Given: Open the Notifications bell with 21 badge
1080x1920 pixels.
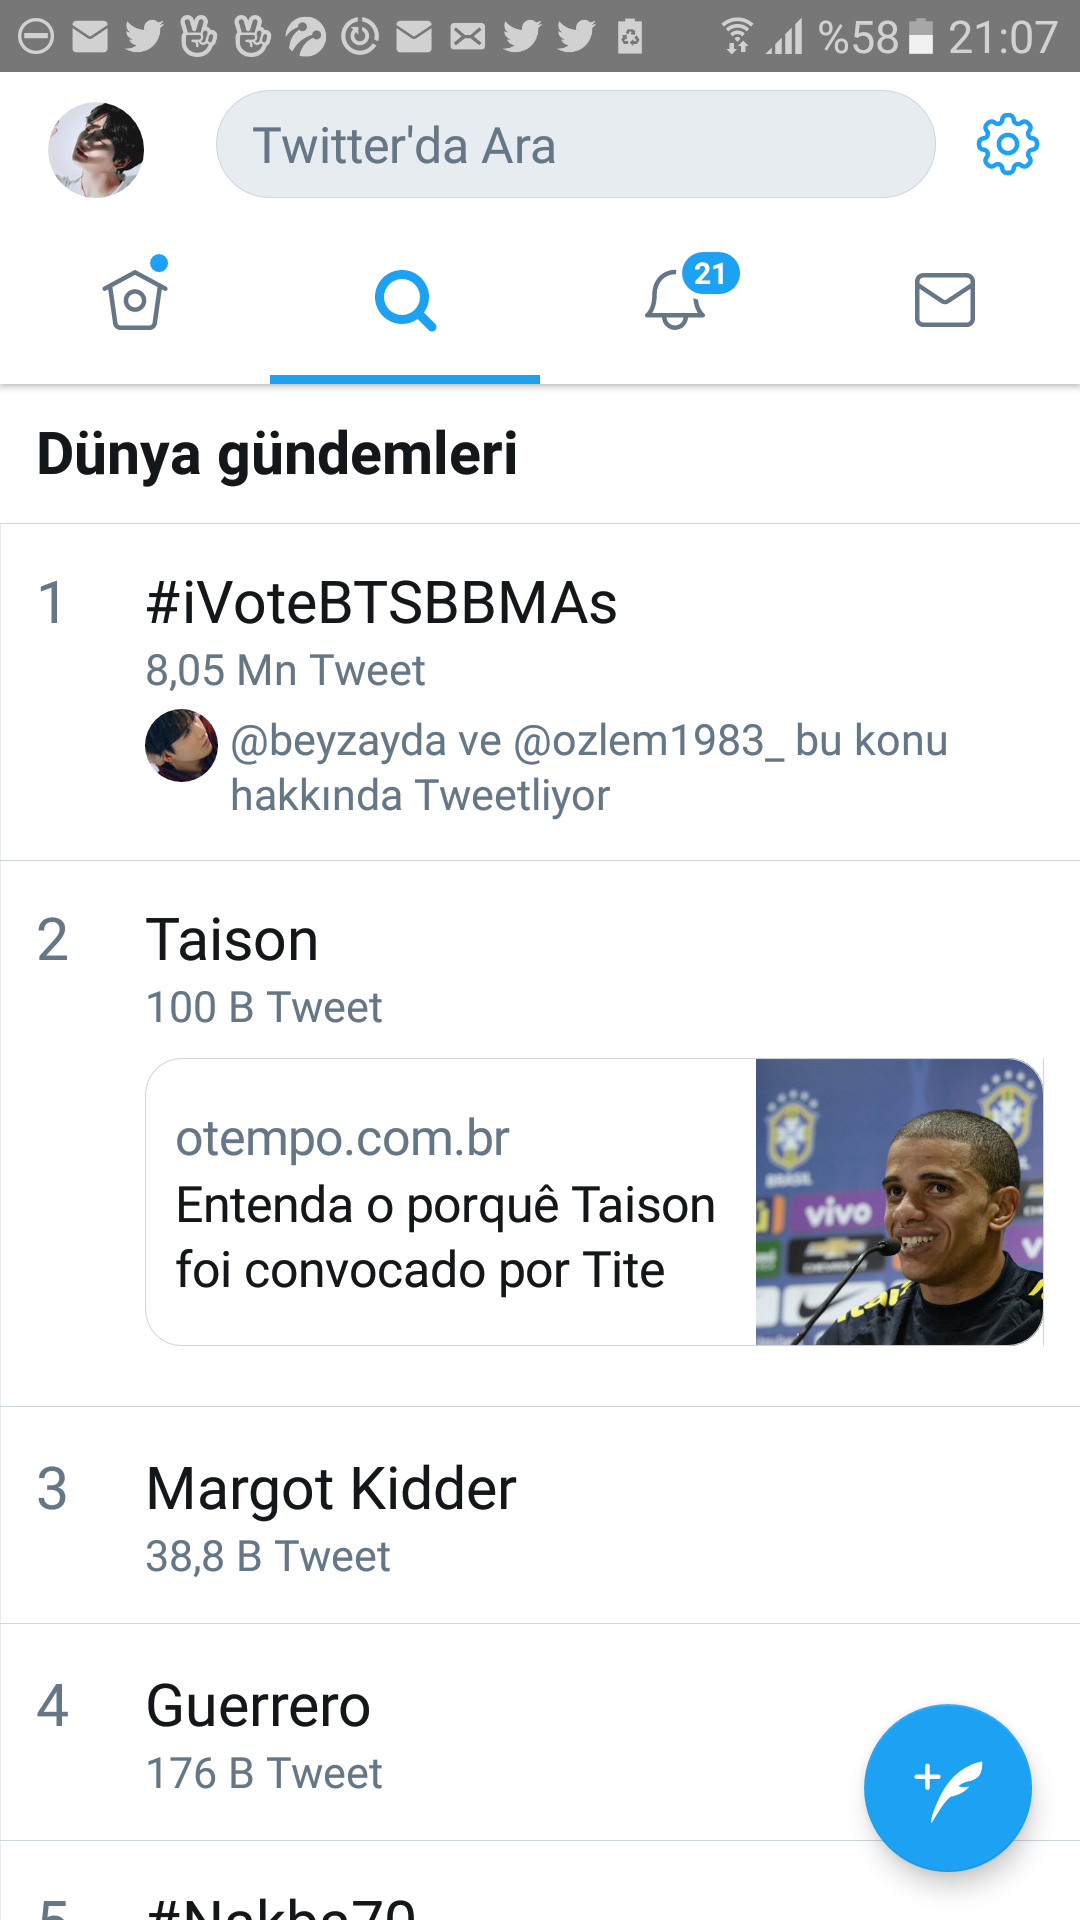Looking at the screenshot, I should [x=676, y=300].
